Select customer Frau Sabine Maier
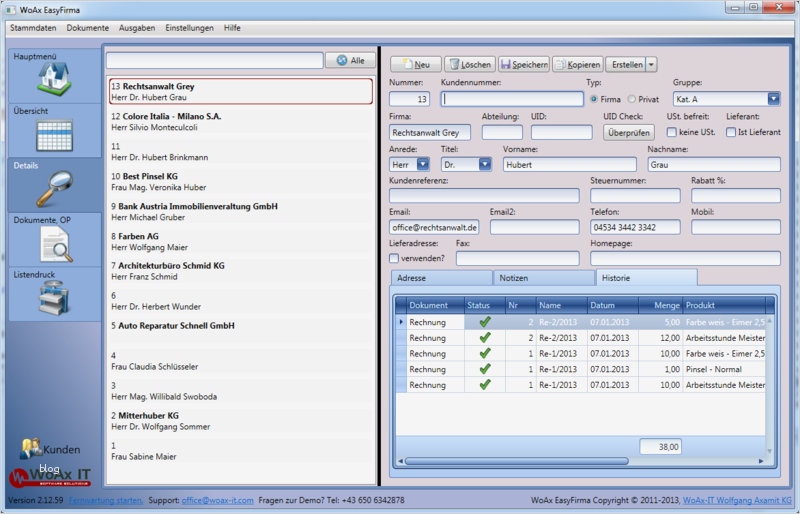Screen dimensions: 800x514 241,451
